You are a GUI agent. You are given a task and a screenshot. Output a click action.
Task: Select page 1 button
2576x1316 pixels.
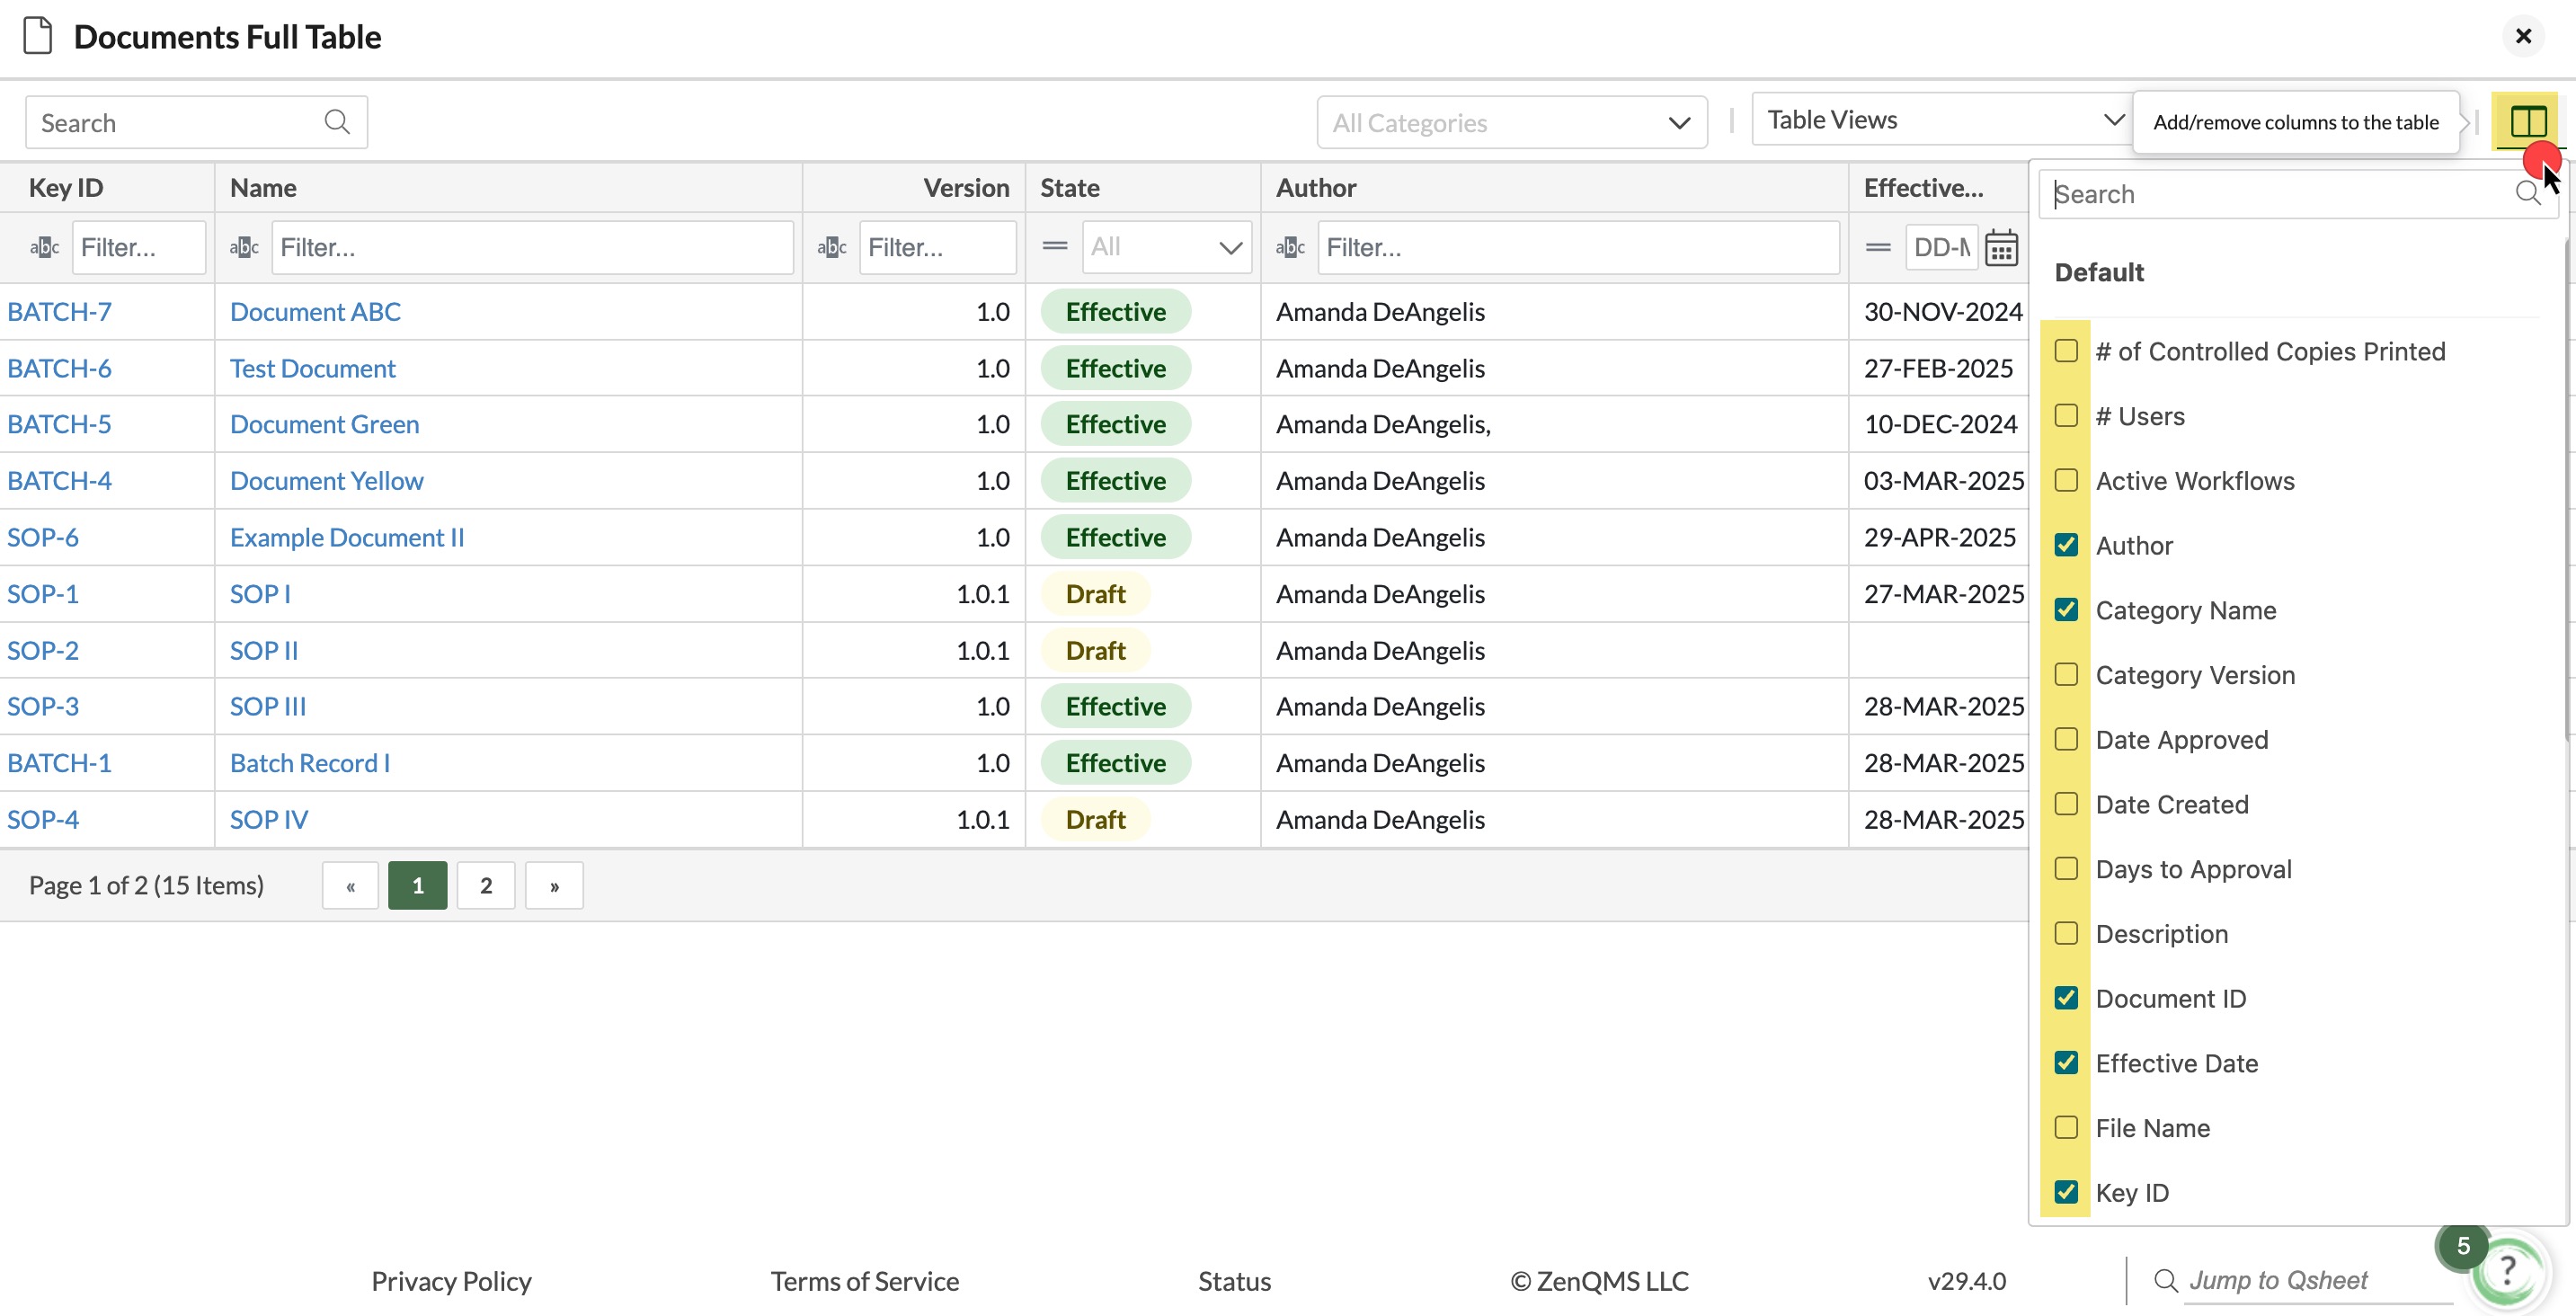click(x=418, y=885)
